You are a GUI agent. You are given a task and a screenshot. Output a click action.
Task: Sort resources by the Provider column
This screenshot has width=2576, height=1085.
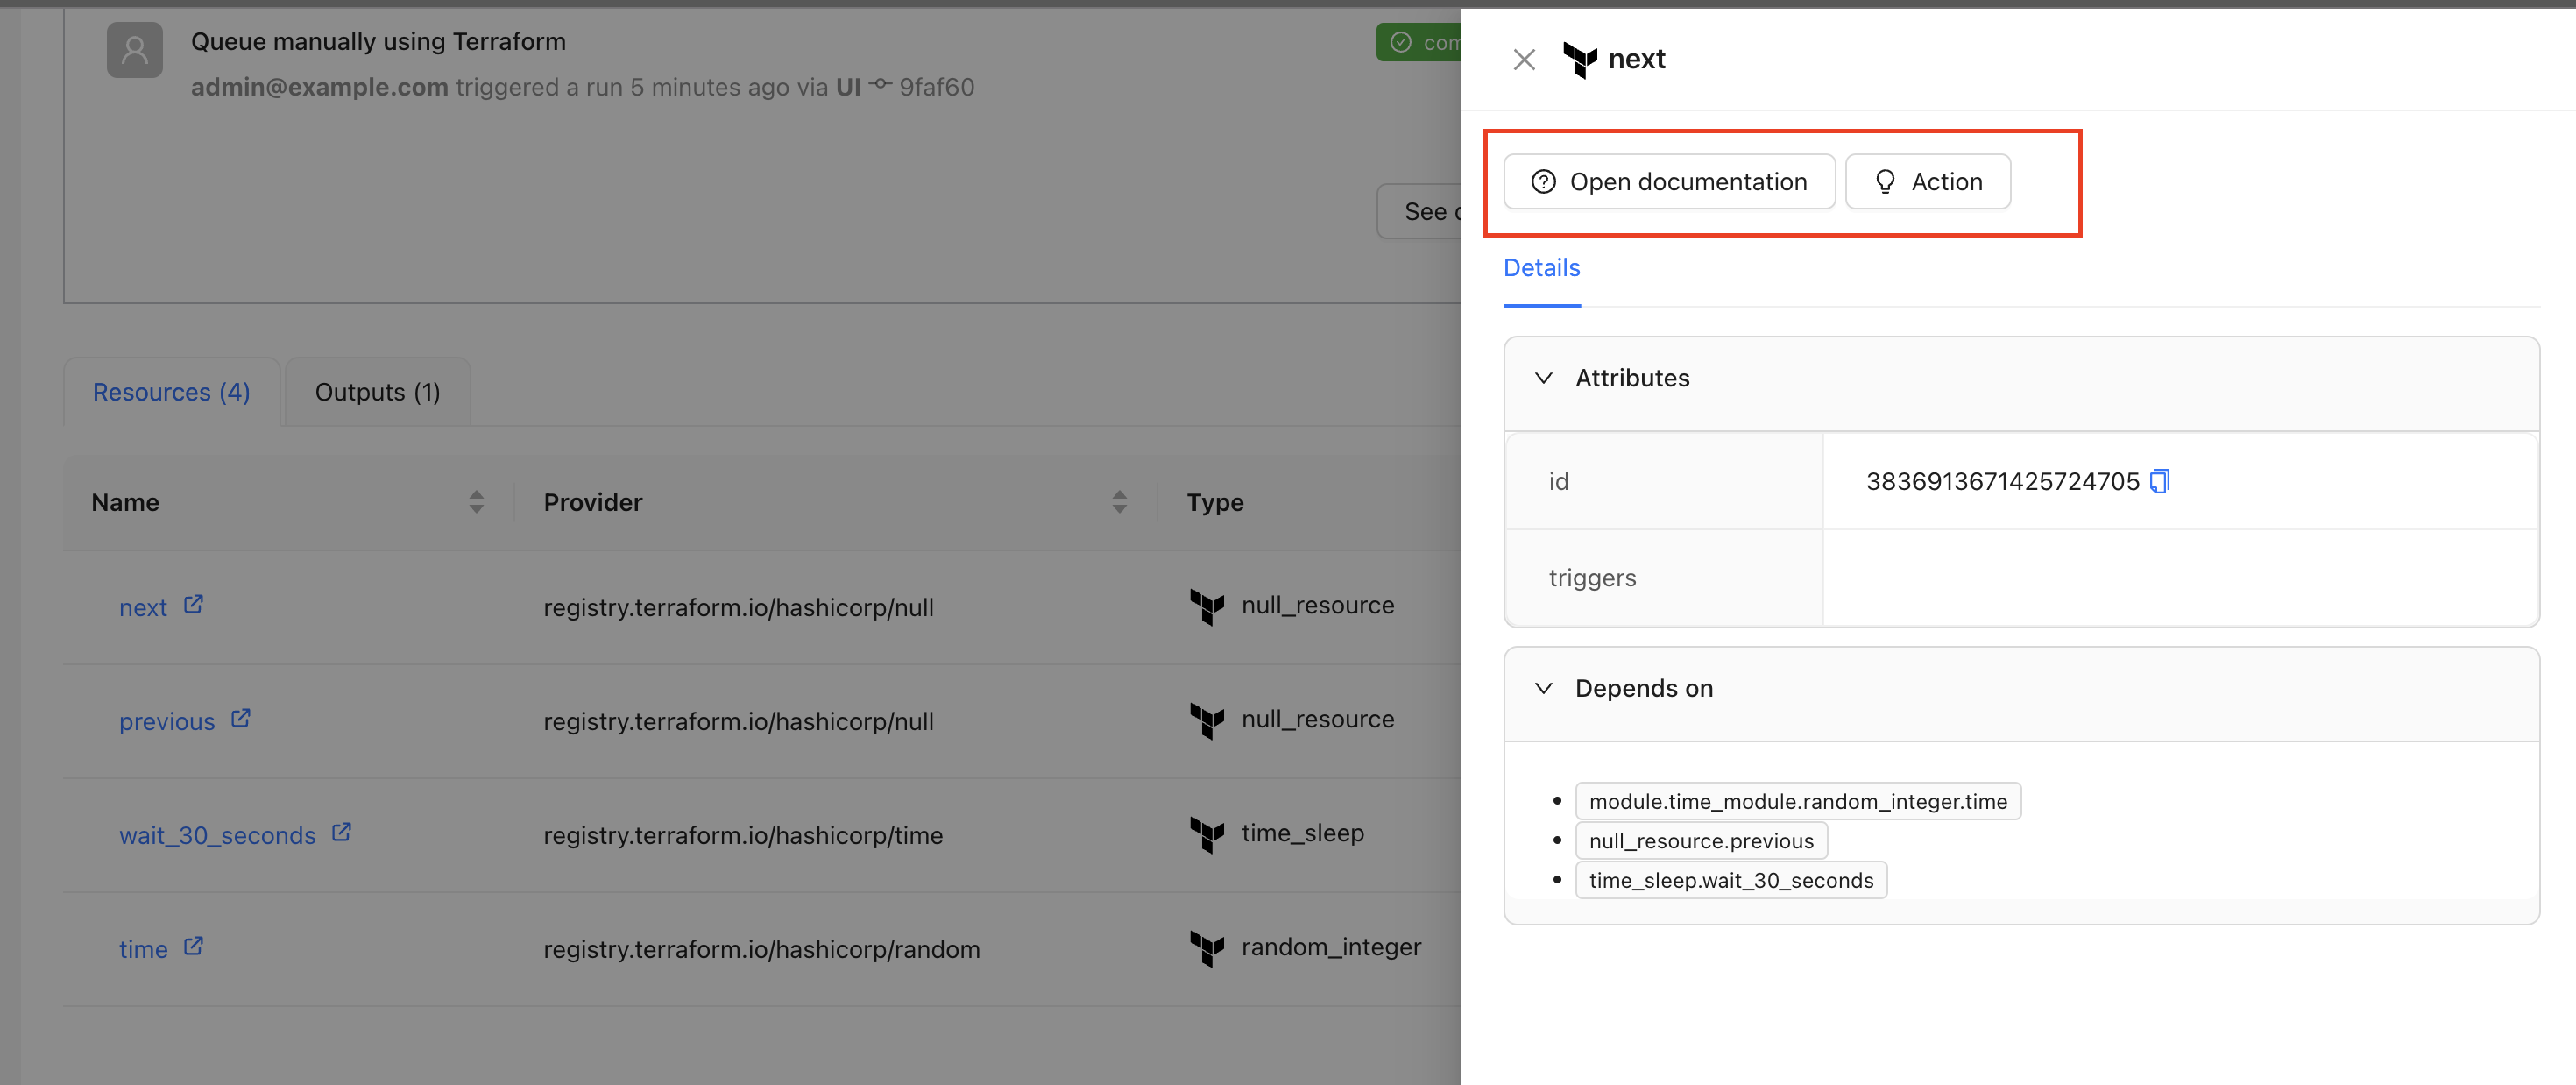click(x=1119, y=502)
